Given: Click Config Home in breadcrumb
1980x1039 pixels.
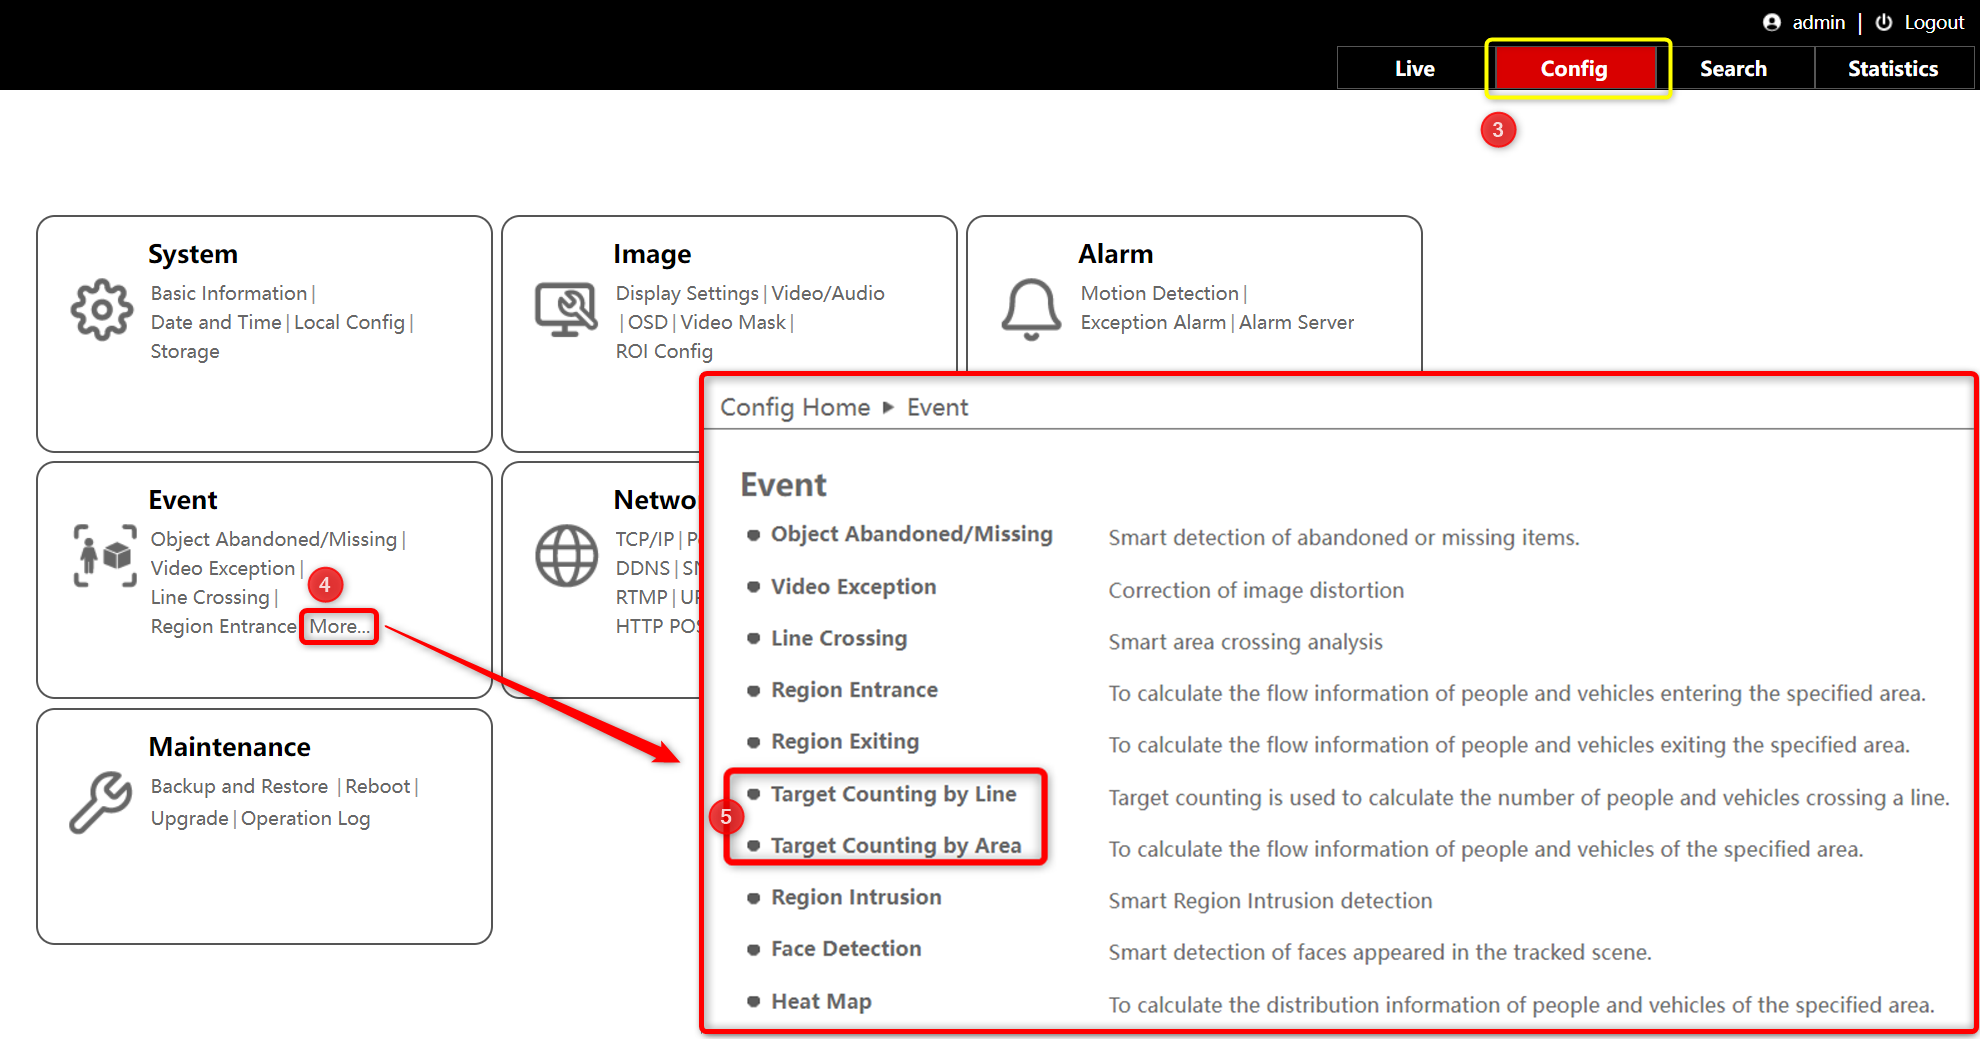Looking at the screenshot, I should 795,407.
